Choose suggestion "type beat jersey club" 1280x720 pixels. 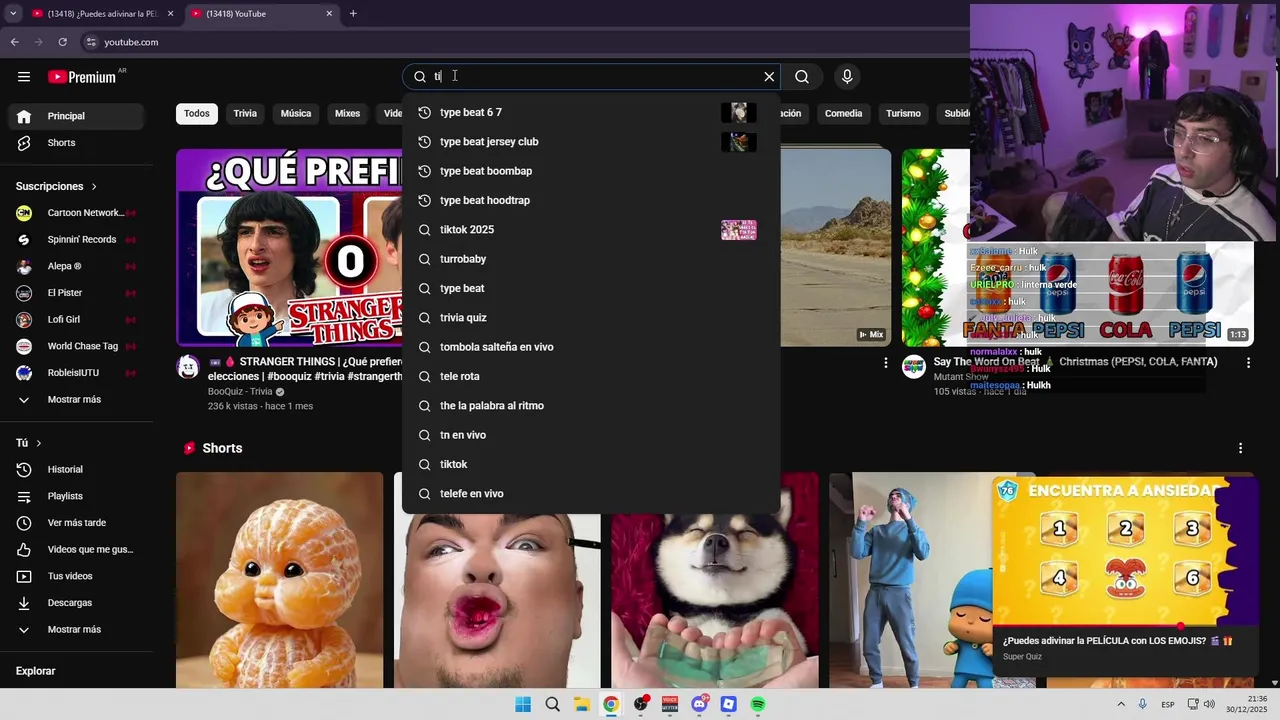[x=590, y=142]
